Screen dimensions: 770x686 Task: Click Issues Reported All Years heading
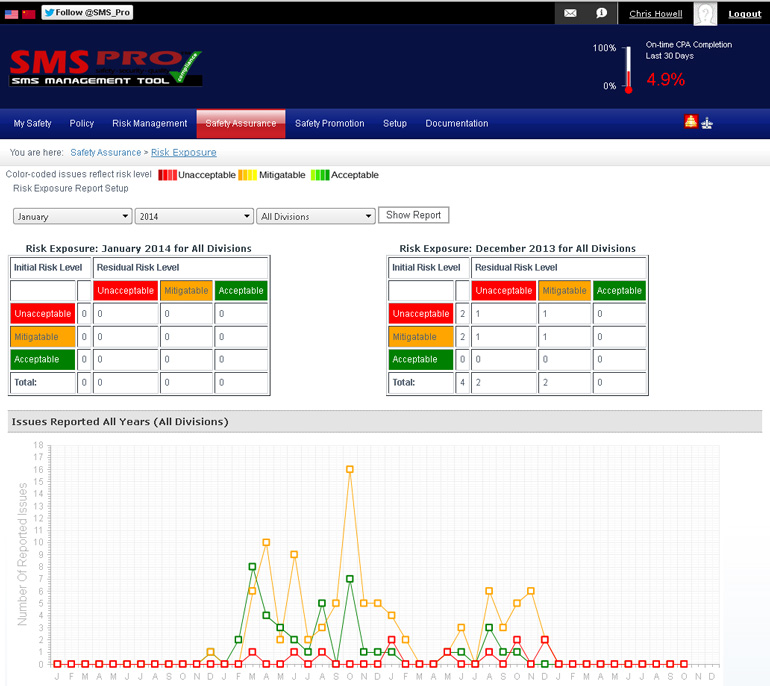(120, 422)
